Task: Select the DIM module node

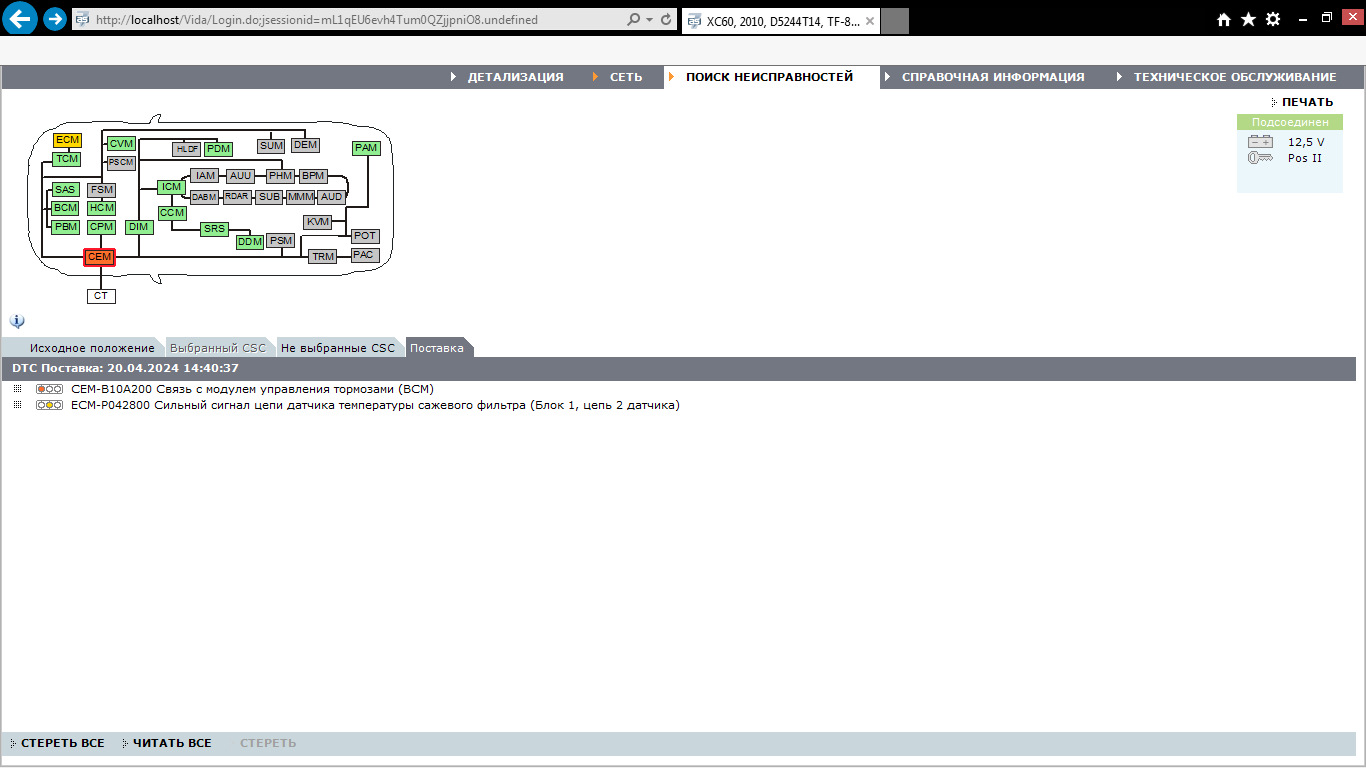Action: point(139,227)
